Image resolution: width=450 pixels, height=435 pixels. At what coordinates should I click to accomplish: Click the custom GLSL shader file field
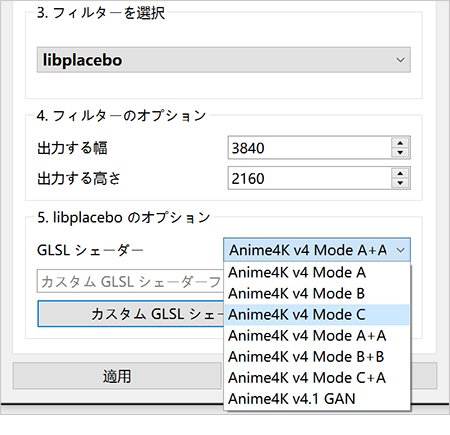[130, 281]
